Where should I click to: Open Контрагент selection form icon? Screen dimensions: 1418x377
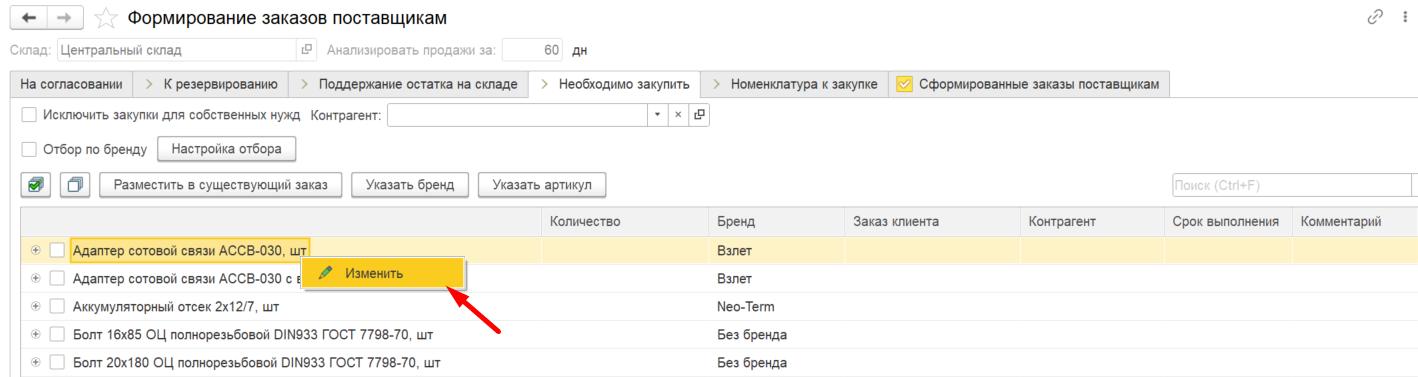coord(699,115)
